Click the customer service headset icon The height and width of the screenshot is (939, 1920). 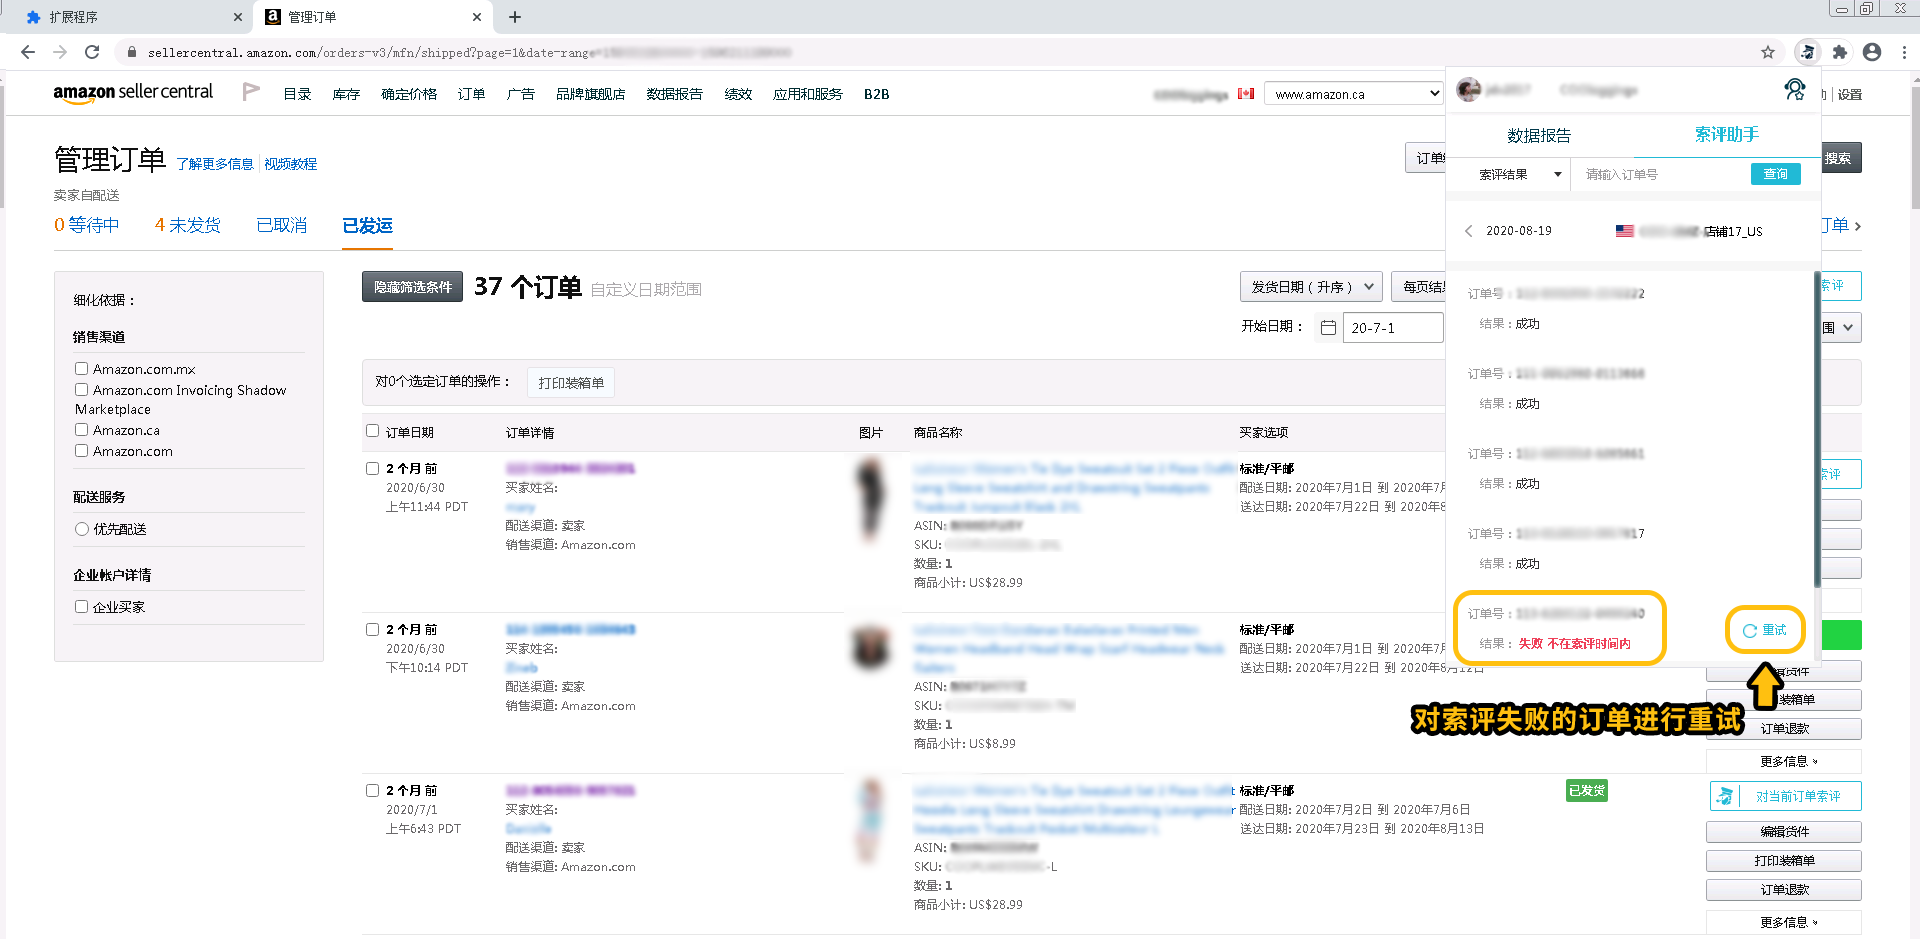click(1794, 90)
